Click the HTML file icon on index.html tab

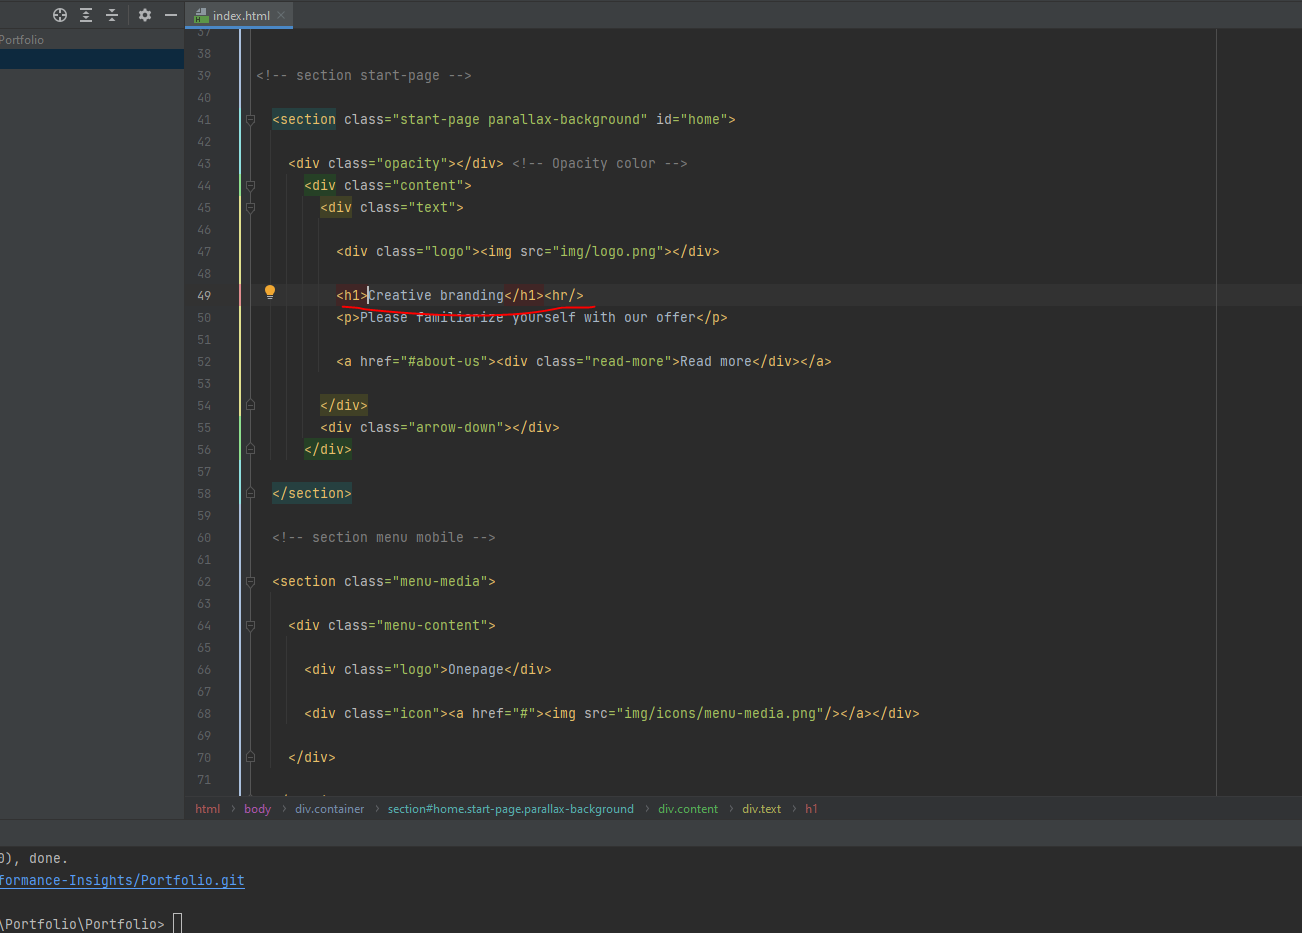coord(201,16)
